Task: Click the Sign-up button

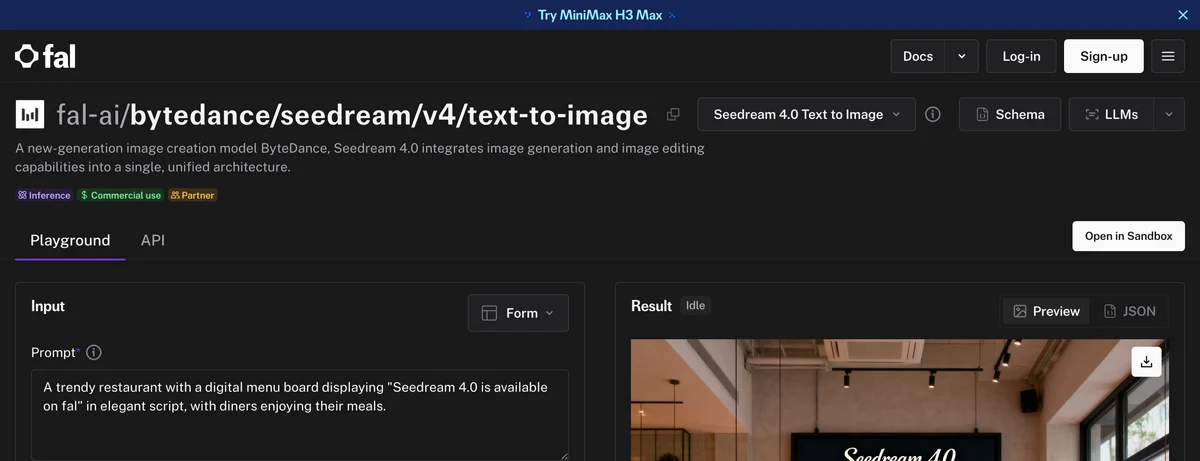Action: [x=1104, y=56]
